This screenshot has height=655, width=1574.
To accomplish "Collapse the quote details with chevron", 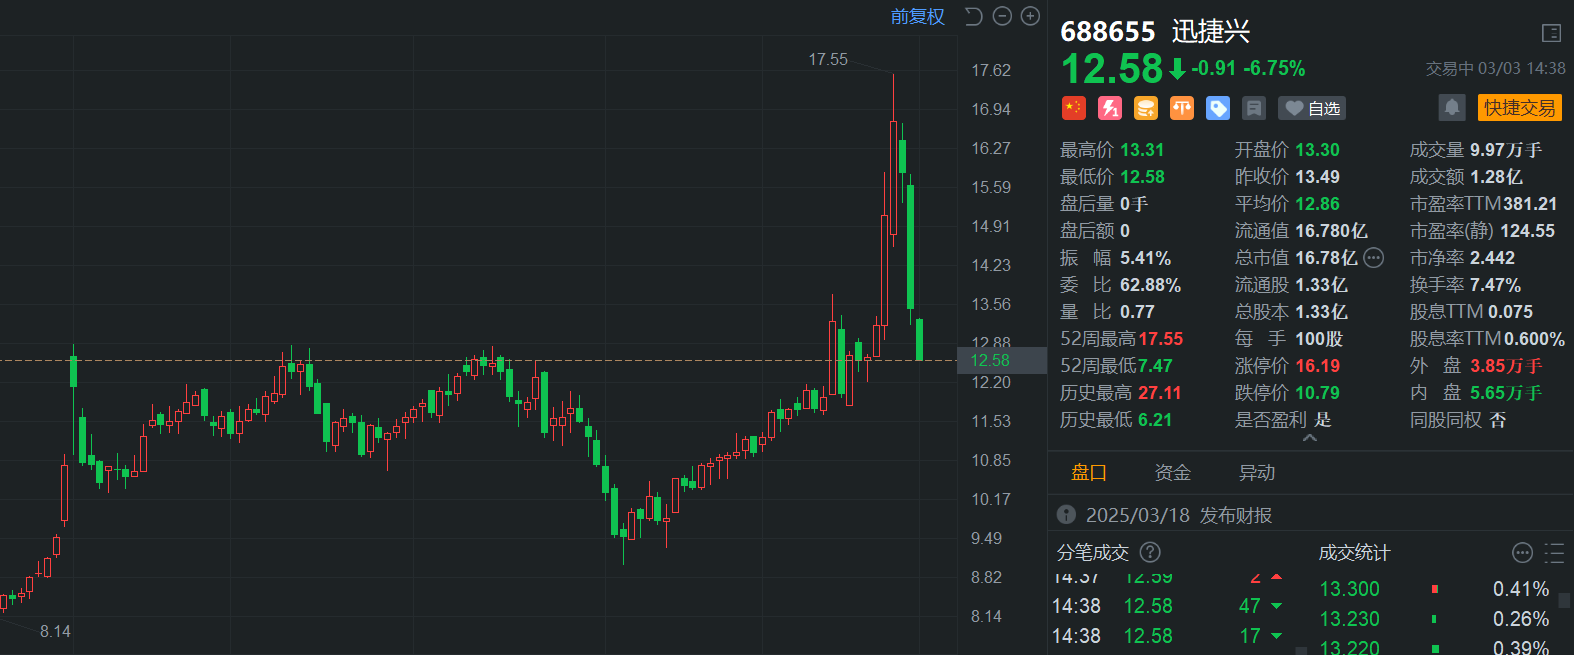I will 1310,439.
